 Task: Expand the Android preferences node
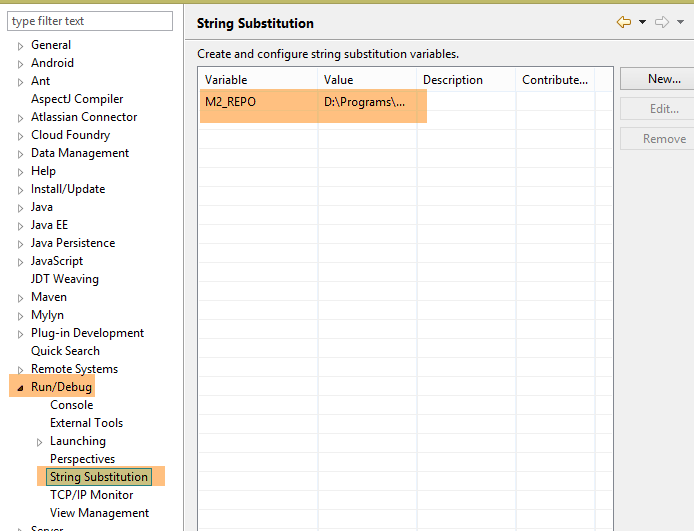(x=21, y=64)
